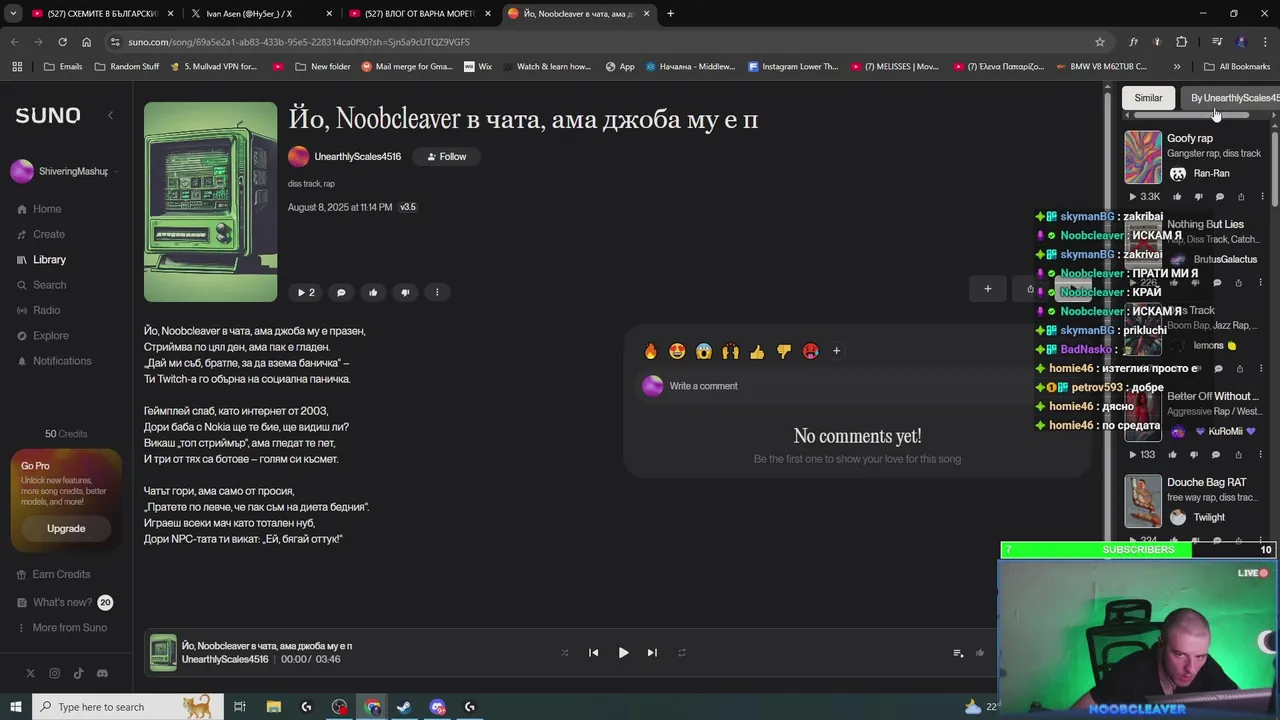React with the heart-eyes emoji

click(677, 351)
